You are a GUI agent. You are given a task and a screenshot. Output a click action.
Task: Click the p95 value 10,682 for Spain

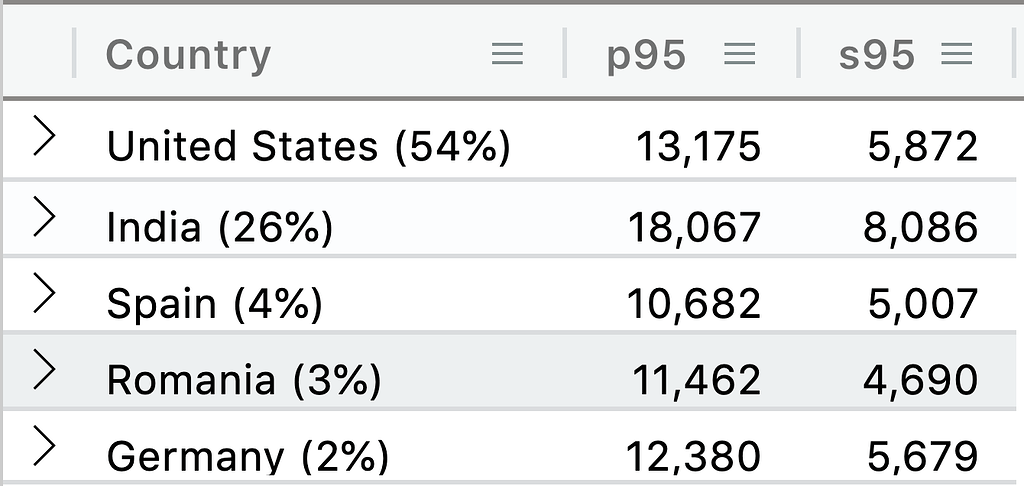[694, 304]
